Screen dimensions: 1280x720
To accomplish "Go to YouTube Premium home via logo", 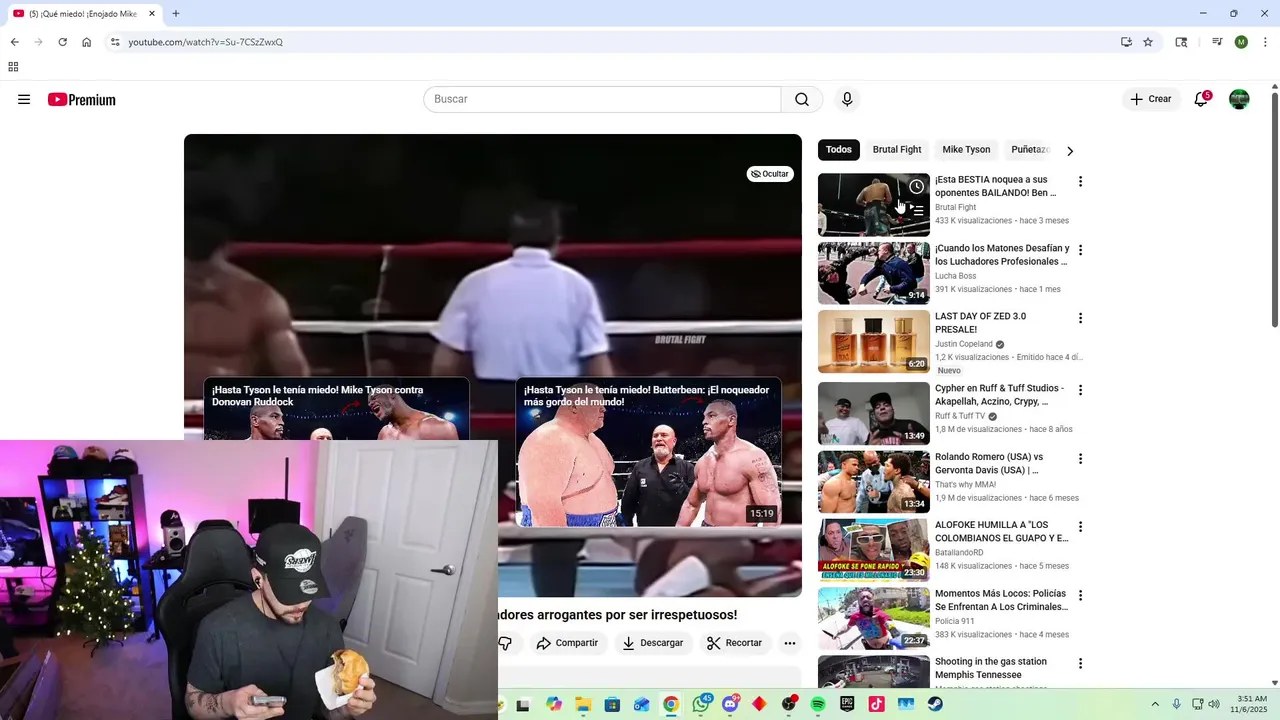I will pos(82,99).
